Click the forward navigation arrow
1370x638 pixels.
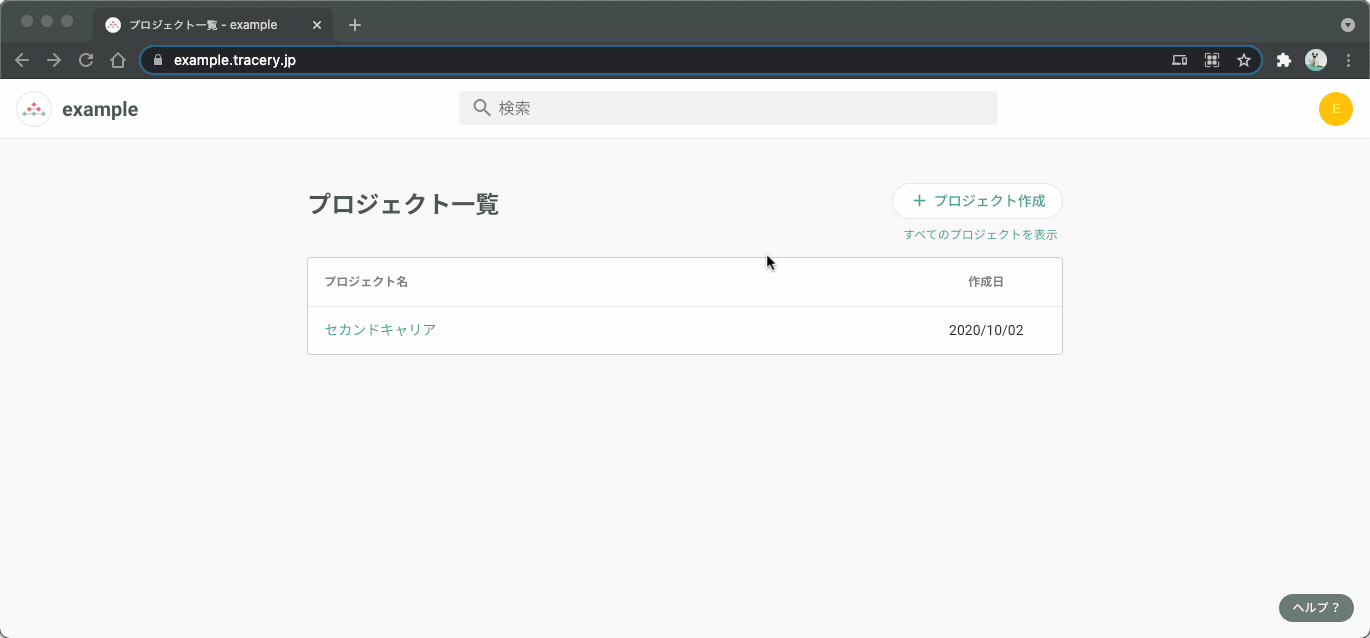click(54, 60)
